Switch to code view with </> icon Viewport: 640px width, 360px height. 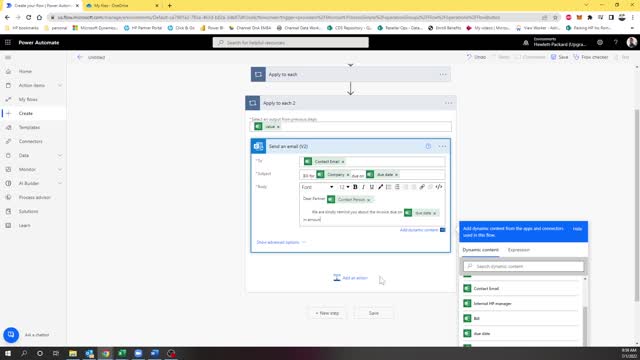coord(439,187)
